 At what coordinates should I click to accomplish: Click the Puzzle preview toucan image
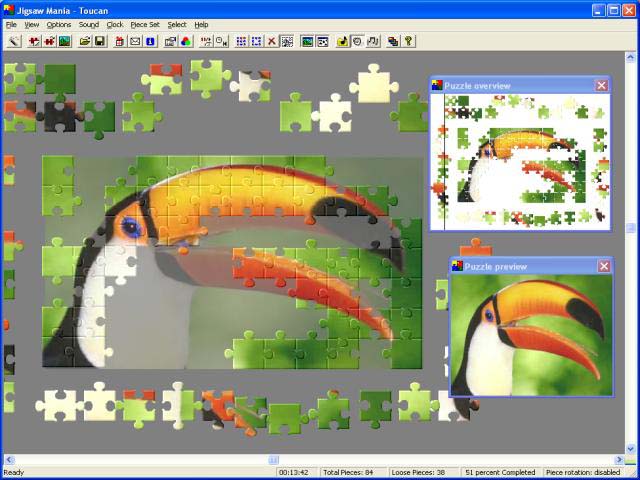tap(531, 335)
